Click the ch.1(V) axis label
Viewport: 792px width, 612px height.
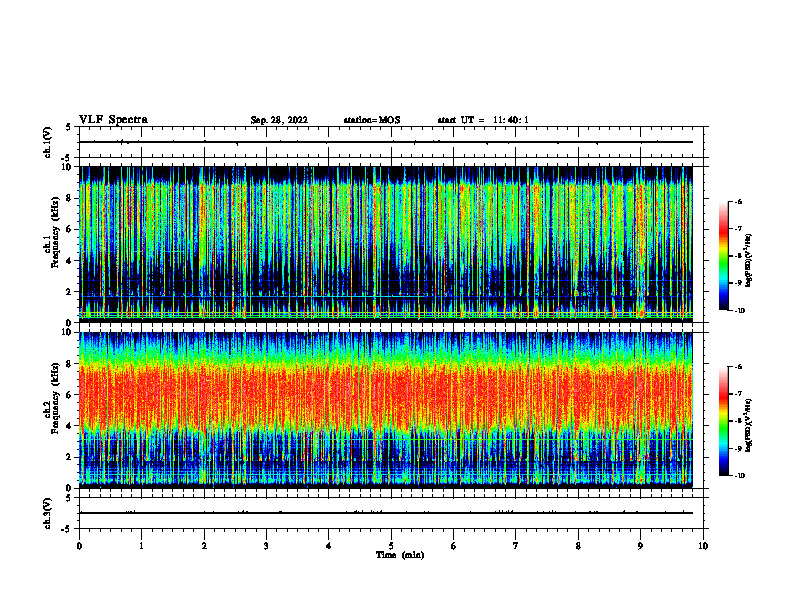click(47, 142)
